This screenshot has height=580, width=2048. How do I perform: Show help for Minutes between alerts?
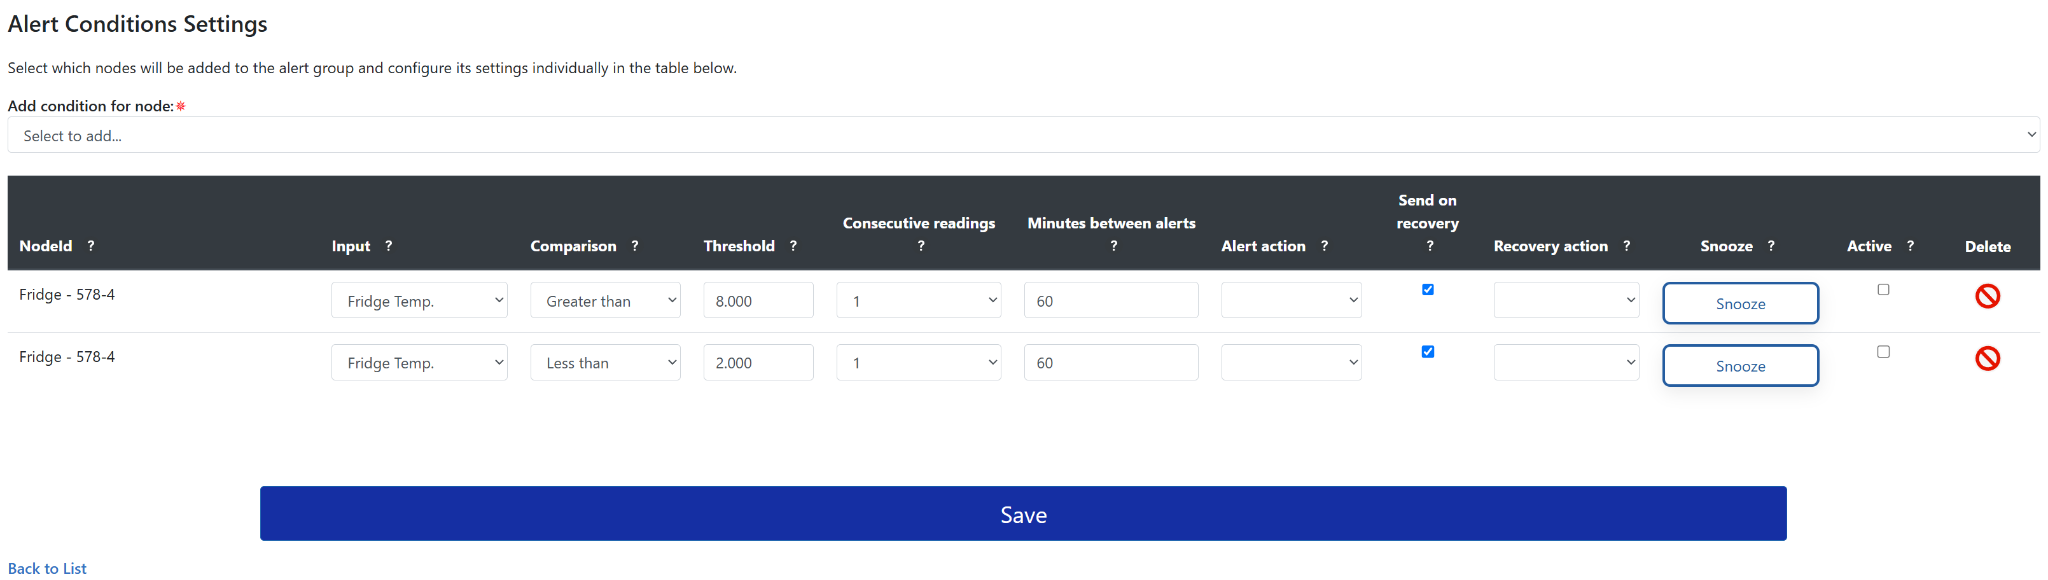1113,246
